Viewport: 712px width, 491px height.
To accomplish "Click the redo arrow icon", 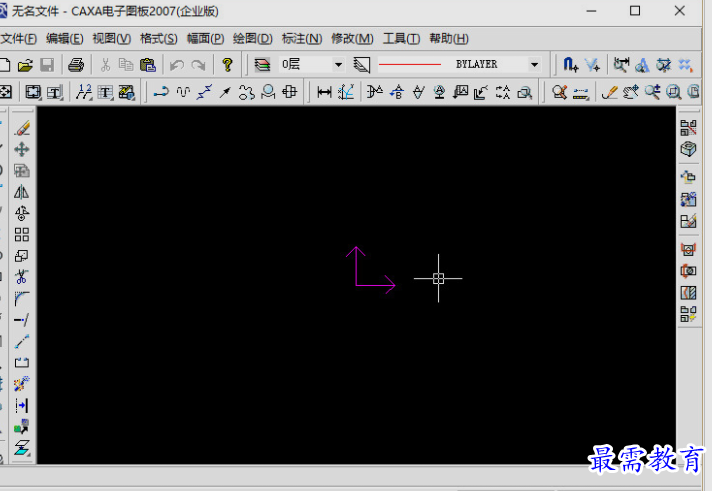I will [x=198, y=65].
